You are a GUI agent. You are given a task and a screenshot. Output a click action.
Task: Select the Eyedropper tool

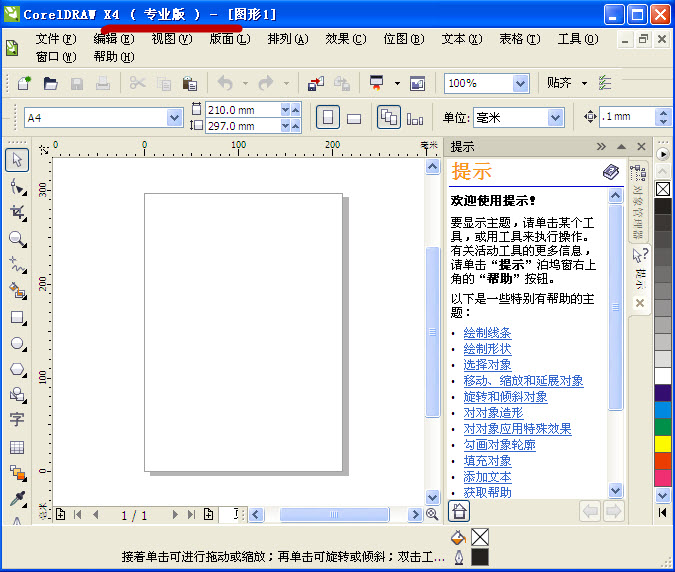point(18,499)
